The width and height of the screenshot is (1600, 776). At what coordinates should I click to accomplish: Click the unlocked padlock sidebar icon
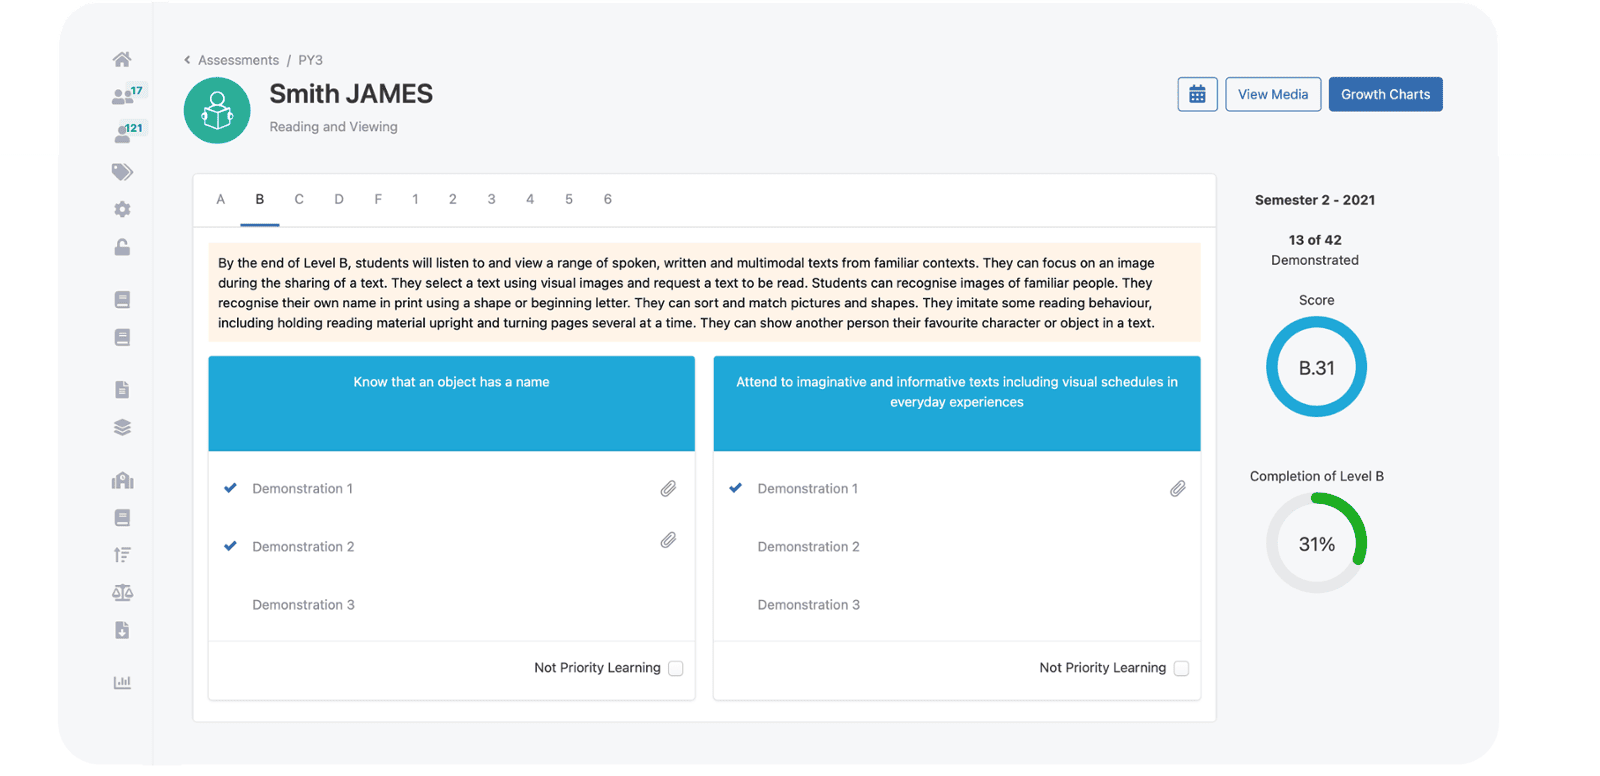click(122, 247)
